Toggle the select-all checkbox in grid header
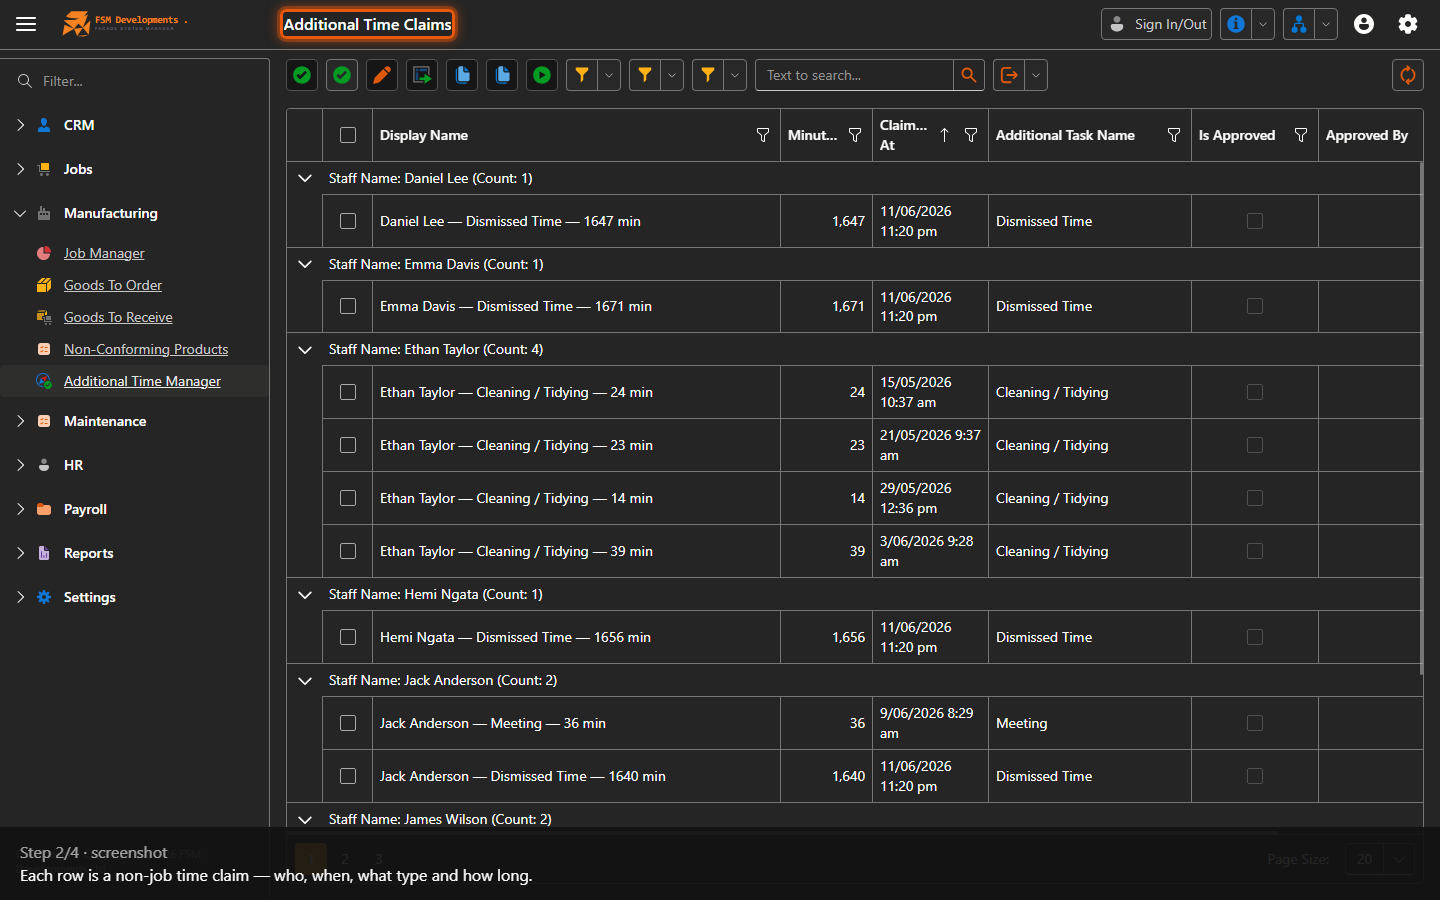 348,135
